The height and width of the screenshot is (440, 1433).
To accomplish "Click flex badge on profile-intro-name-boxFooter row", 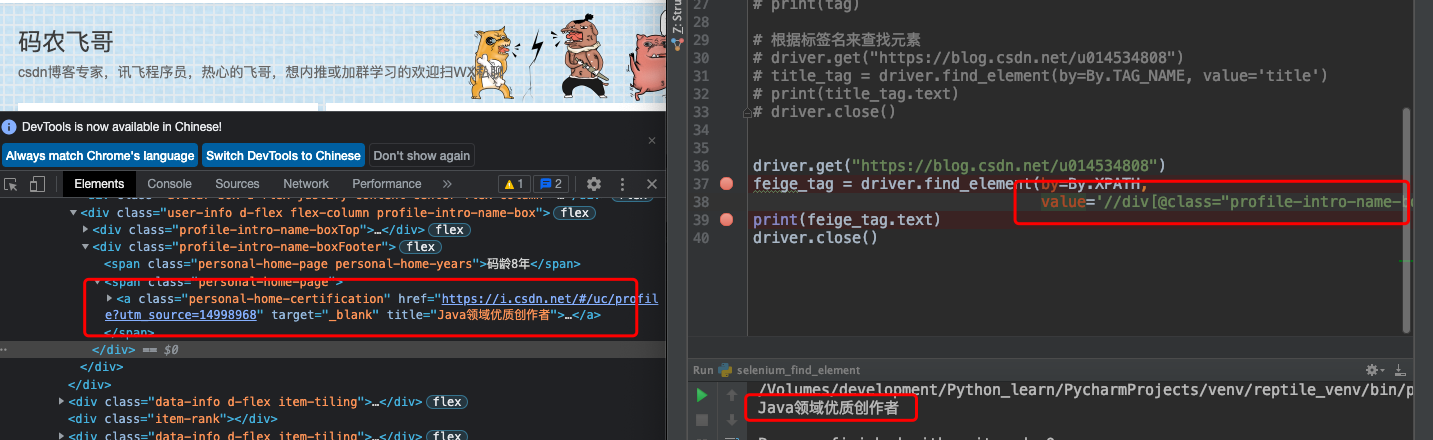I will coord(420,247).
